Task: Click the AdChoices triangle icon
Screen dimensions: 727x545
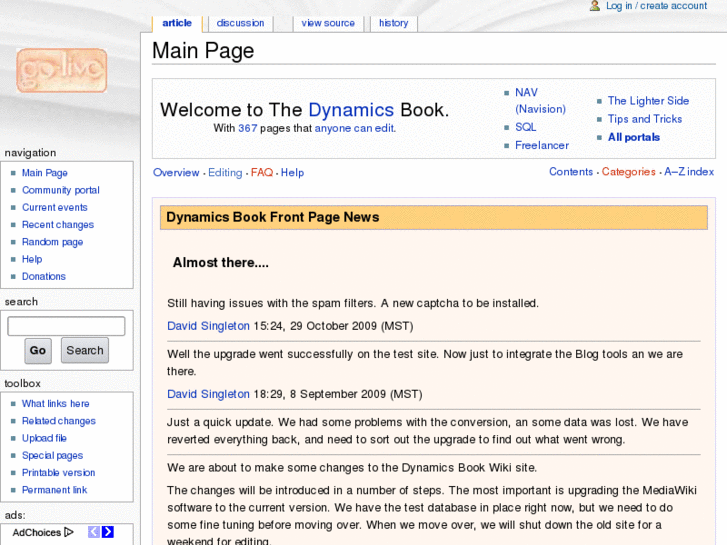Action: [x=69, y=532]
